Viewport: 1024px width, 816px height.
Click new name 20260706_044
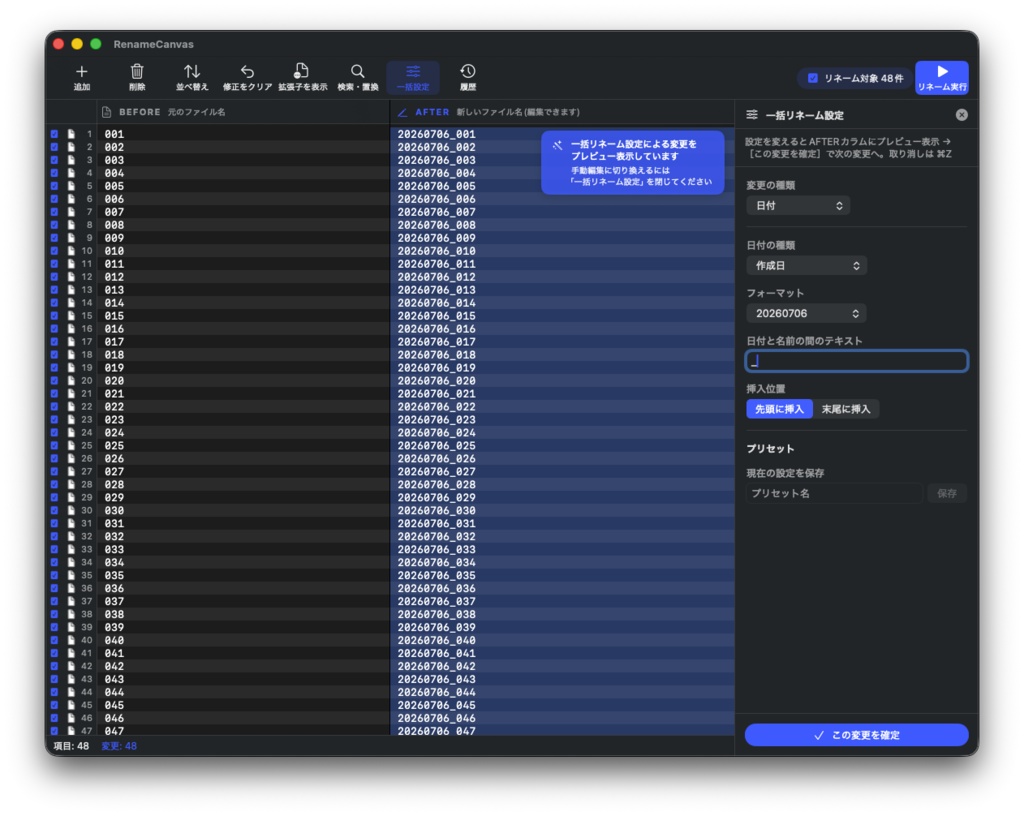[436, 692]
